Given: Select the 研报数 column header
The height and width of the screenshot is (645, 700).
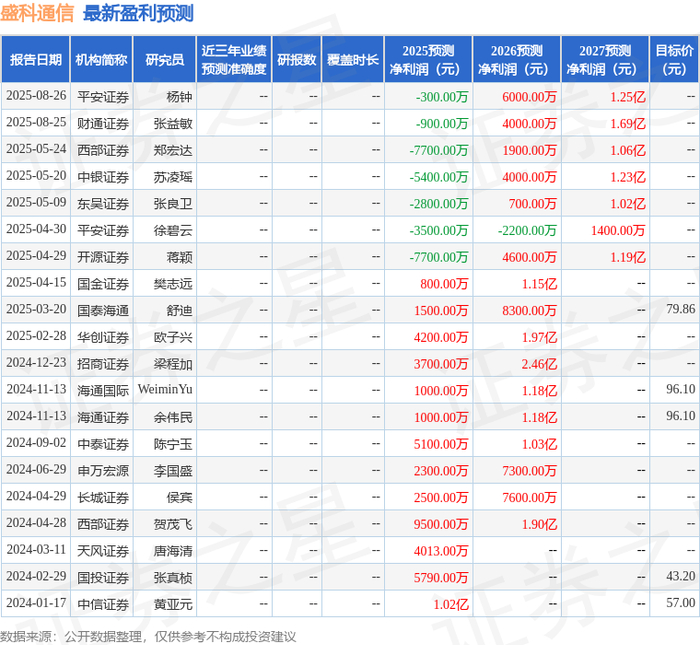Looking at the screenshot, I should (297, 59).
